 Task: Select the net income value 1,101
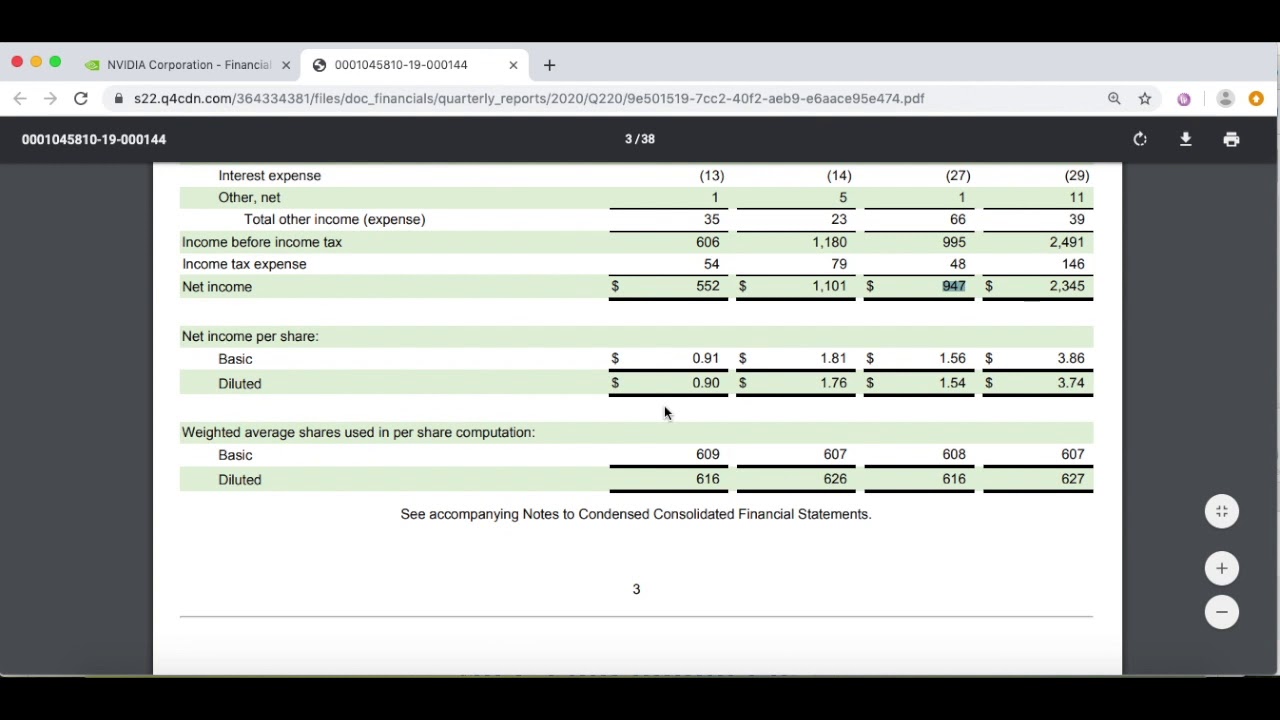(x=829, y=286)
